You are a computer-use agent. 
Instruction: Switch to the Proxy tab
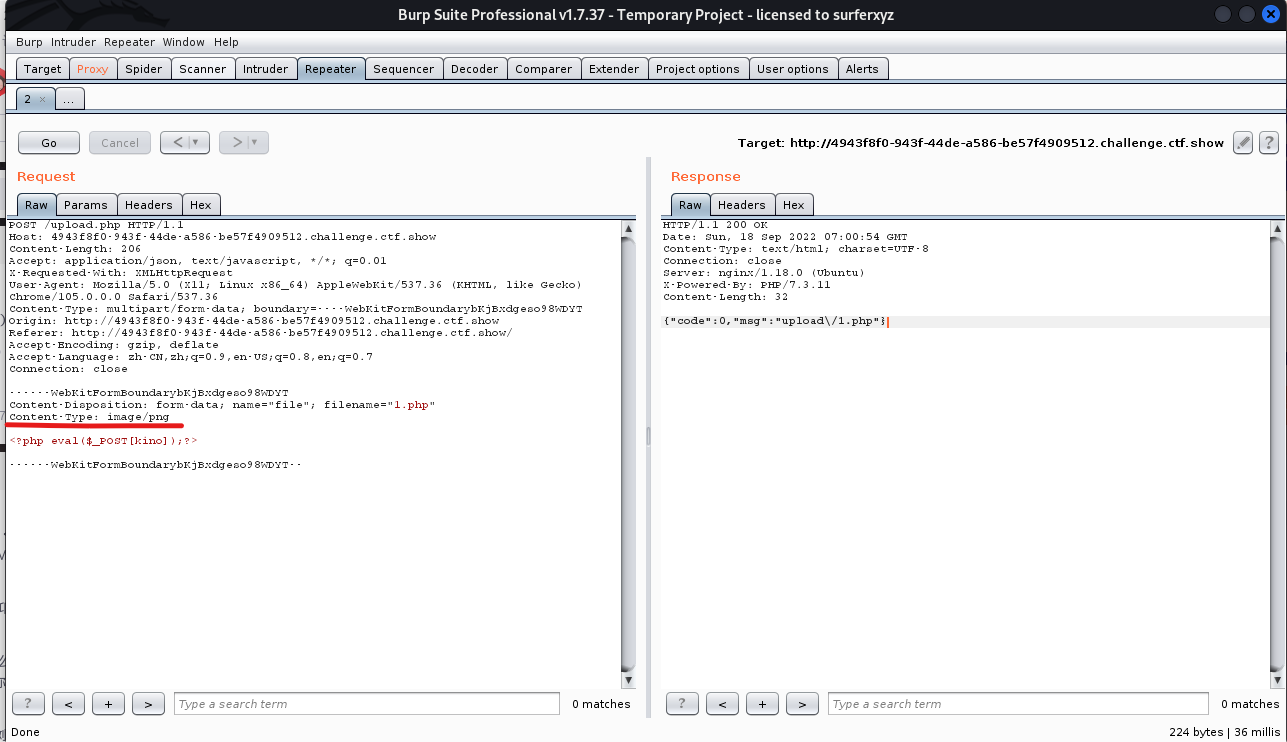(92, 69)
